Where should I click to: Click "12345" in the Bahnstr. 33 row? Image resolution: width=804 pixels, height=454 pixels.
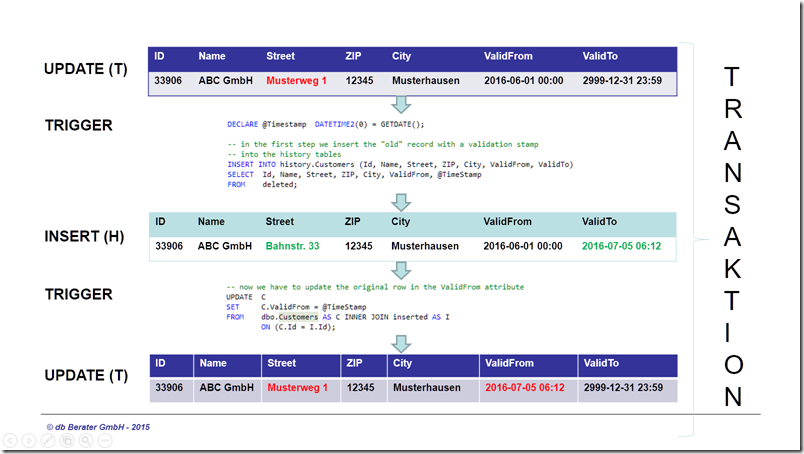point(358,246)
